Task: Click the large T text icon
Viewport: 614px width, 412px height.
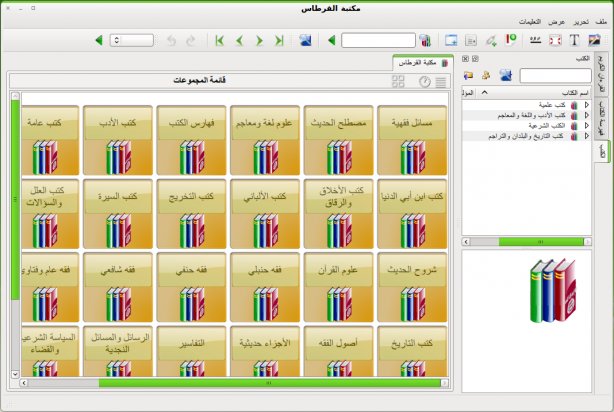Action: pos(574,40)
